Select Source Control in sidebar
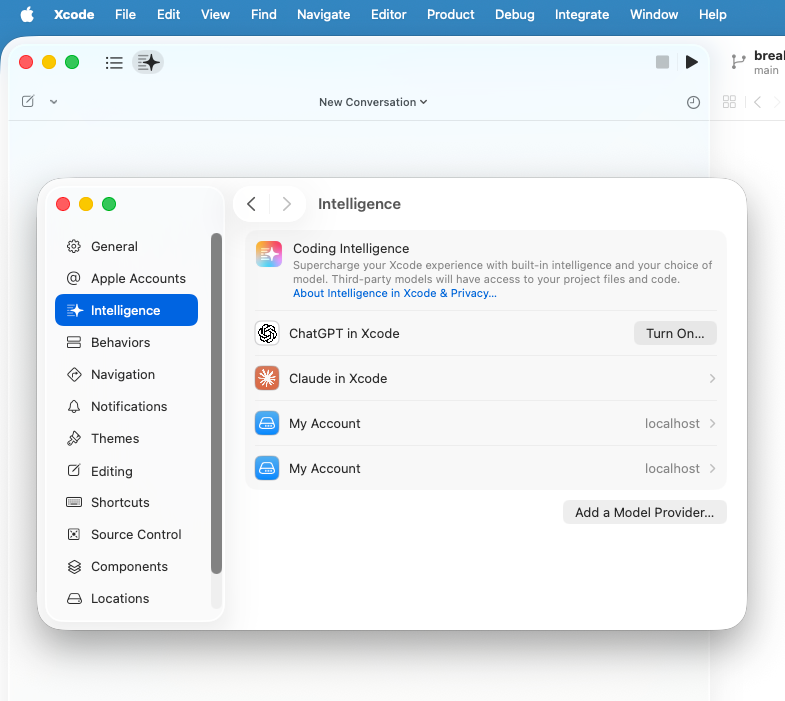This screenshot has height=701, width=785. coord(126,534)
